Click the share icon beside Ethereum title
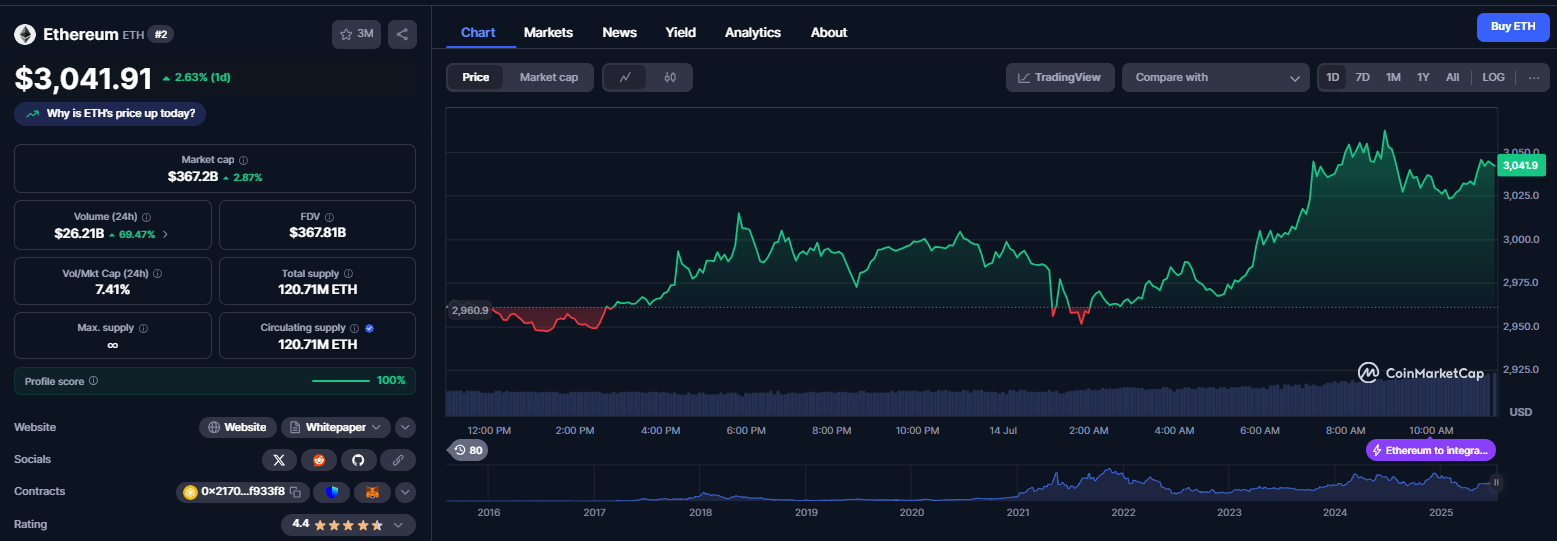 coord(402,34)
